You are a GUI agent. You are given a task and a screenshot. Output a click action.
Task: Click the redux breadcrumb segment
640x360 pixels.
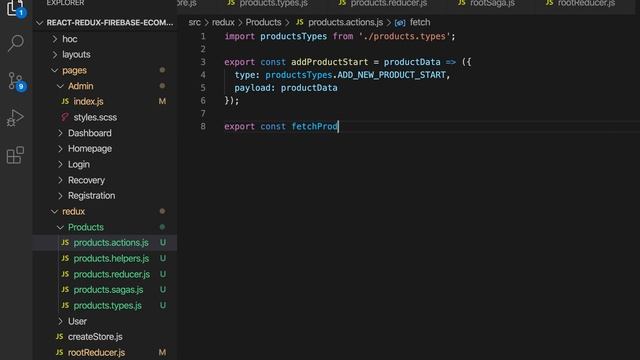(223, 22)
